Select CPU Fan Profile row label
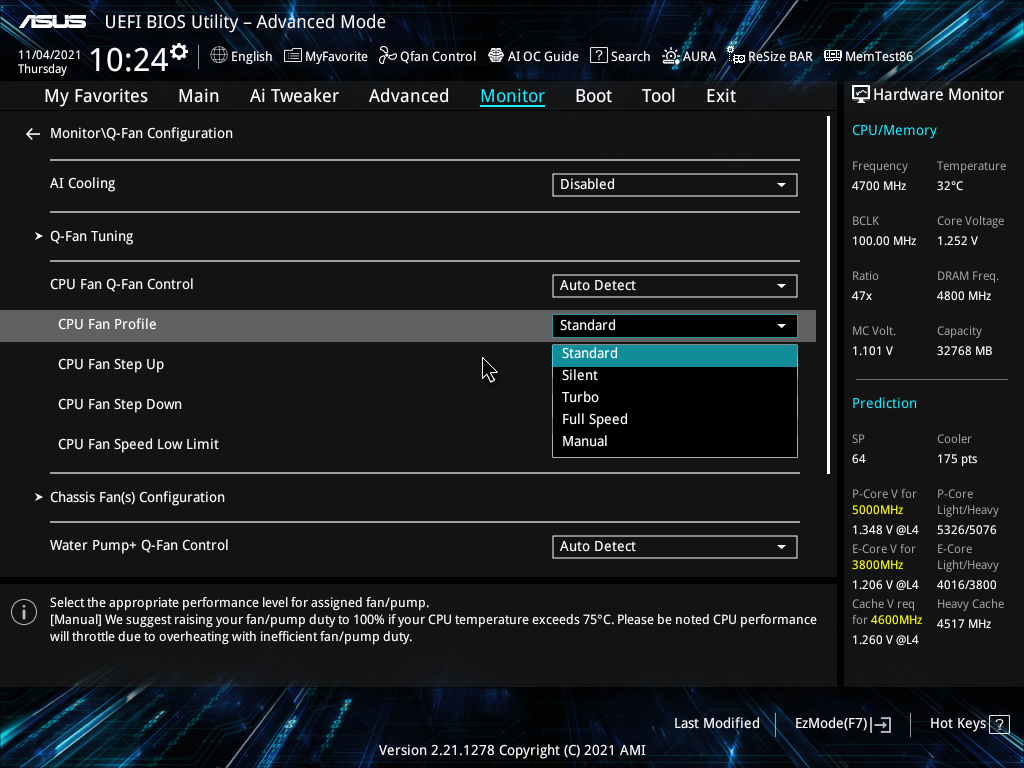 [x=107, y=325]
